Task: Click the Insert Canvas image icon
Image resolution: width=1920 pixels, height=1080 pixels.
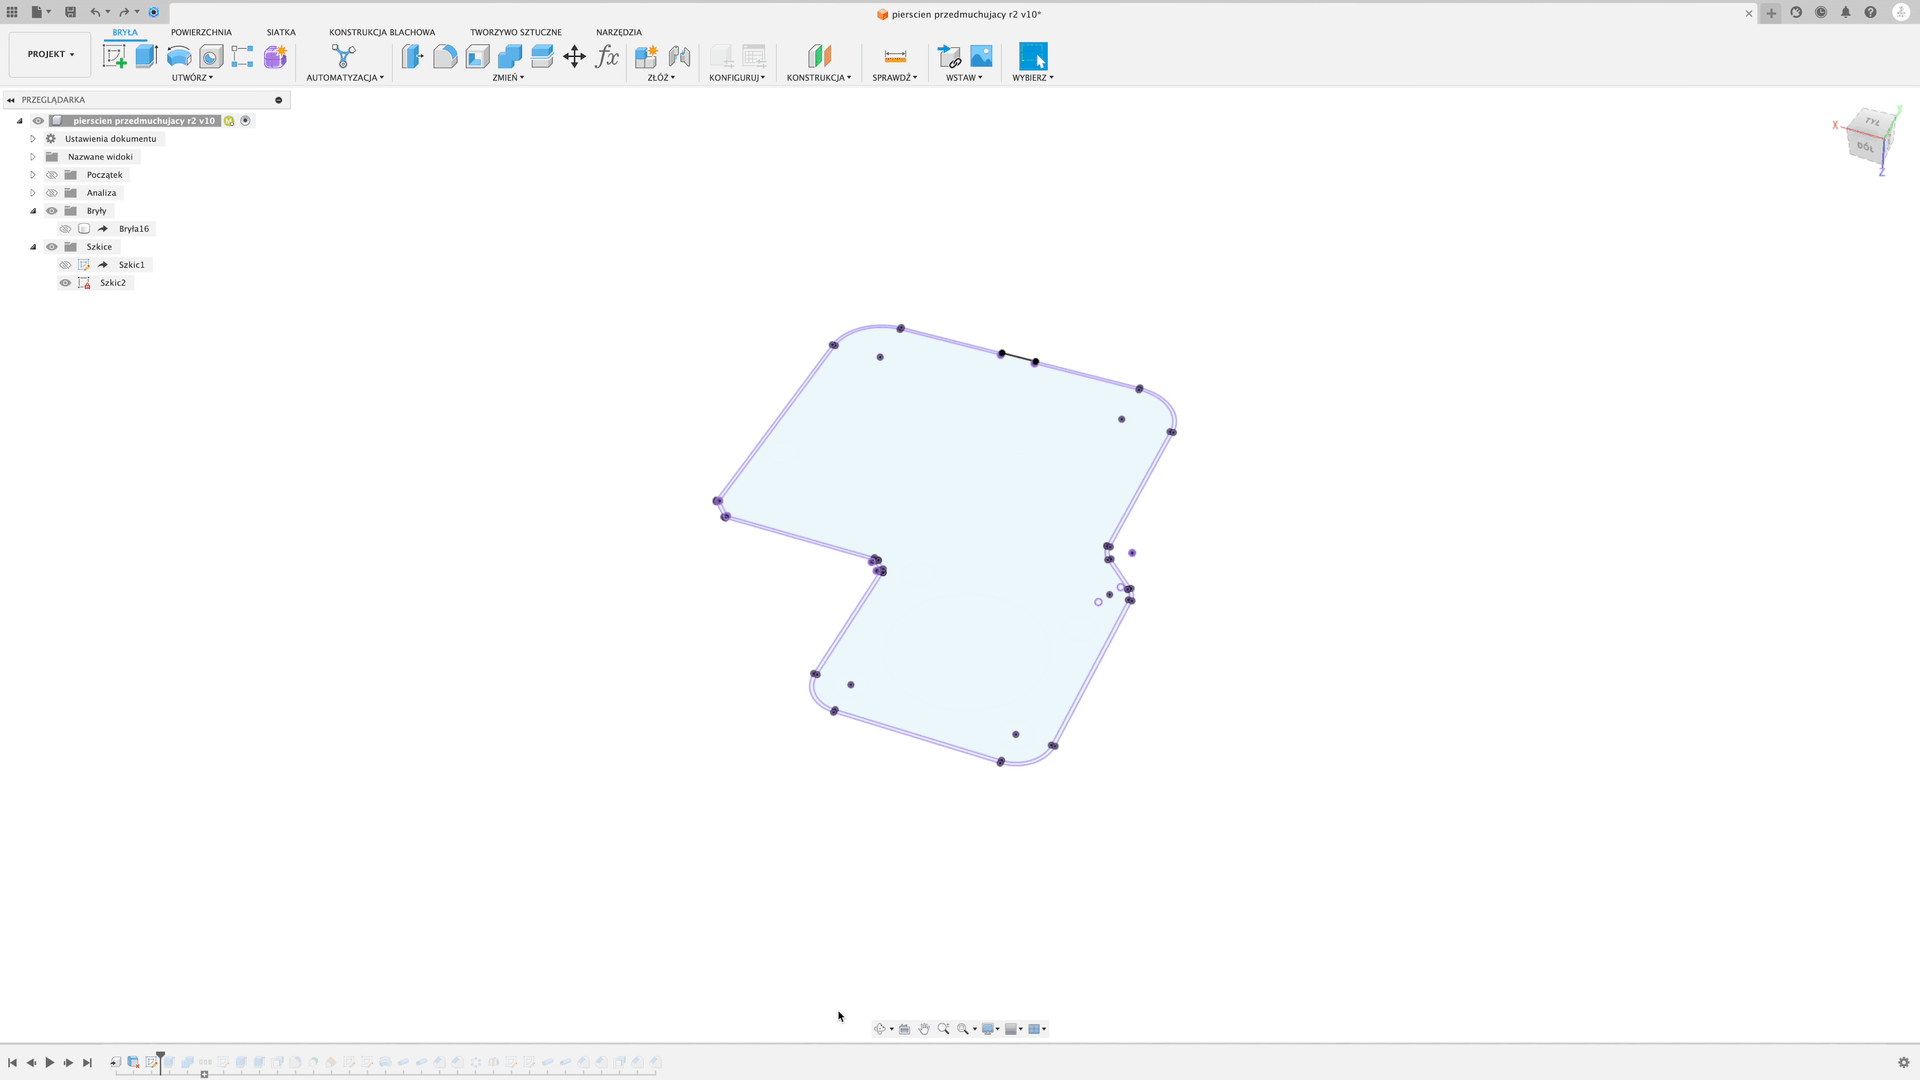Action: pyautogui.click(x=981, y=57)
